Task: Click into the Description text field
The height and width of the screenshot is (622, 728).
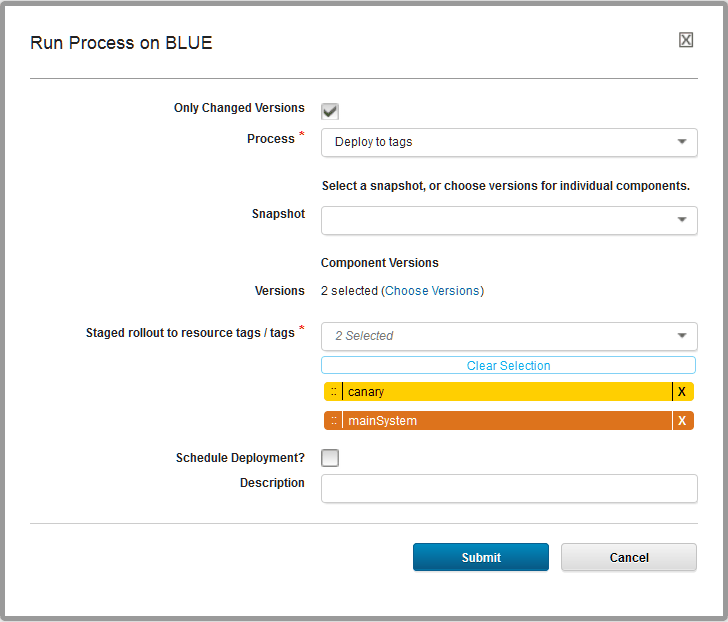Action: [x=508, y=488]
